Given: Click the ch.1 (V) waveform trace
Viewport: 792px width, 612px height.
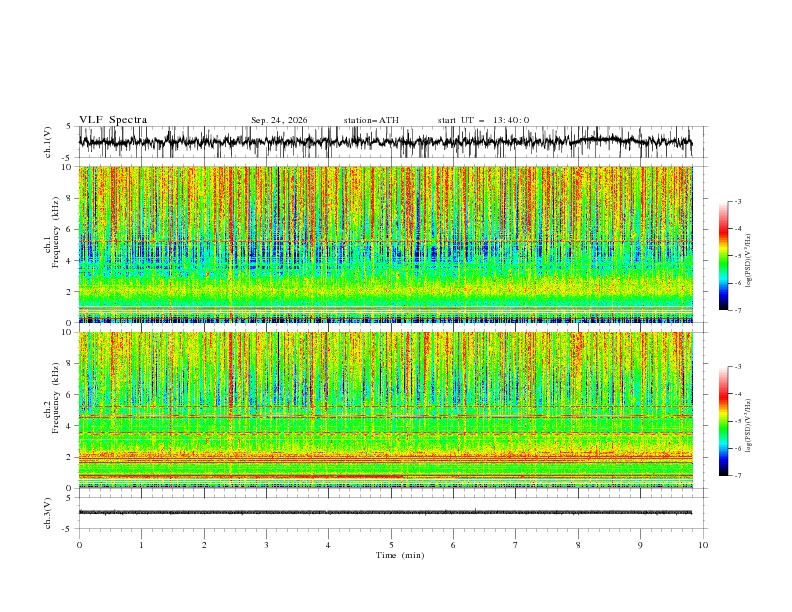Looking at the screenshot, I should [x=385, y=142].
